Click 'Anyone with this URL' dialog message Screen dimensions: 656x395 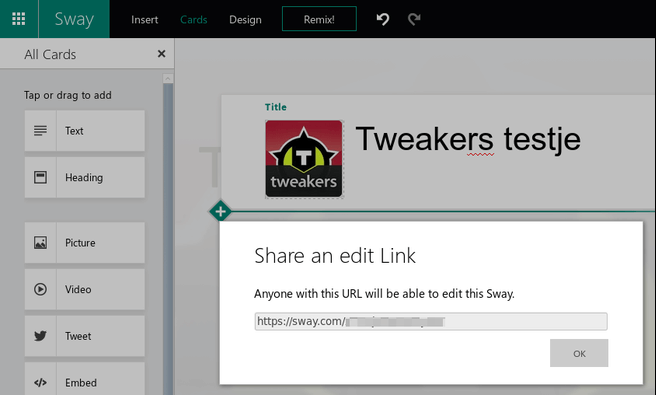[384, 294]
